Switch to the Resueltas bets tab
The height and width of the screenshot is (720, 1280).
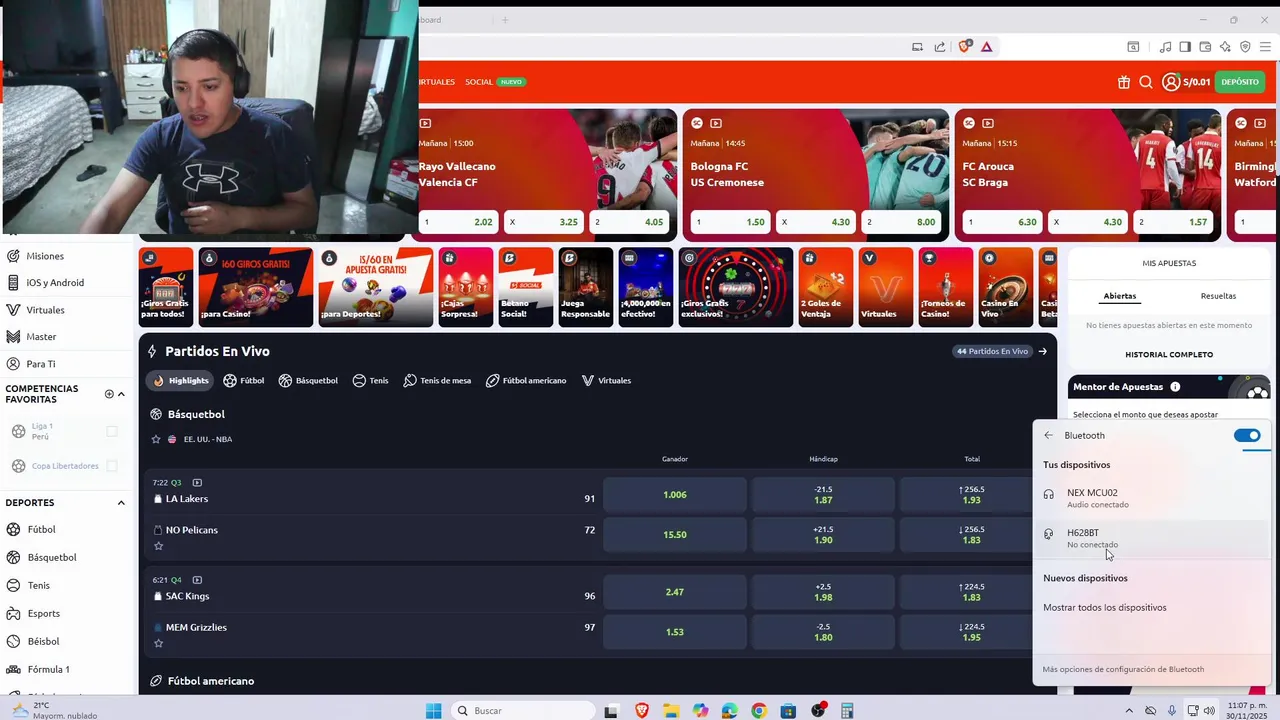click(1218, 296)
